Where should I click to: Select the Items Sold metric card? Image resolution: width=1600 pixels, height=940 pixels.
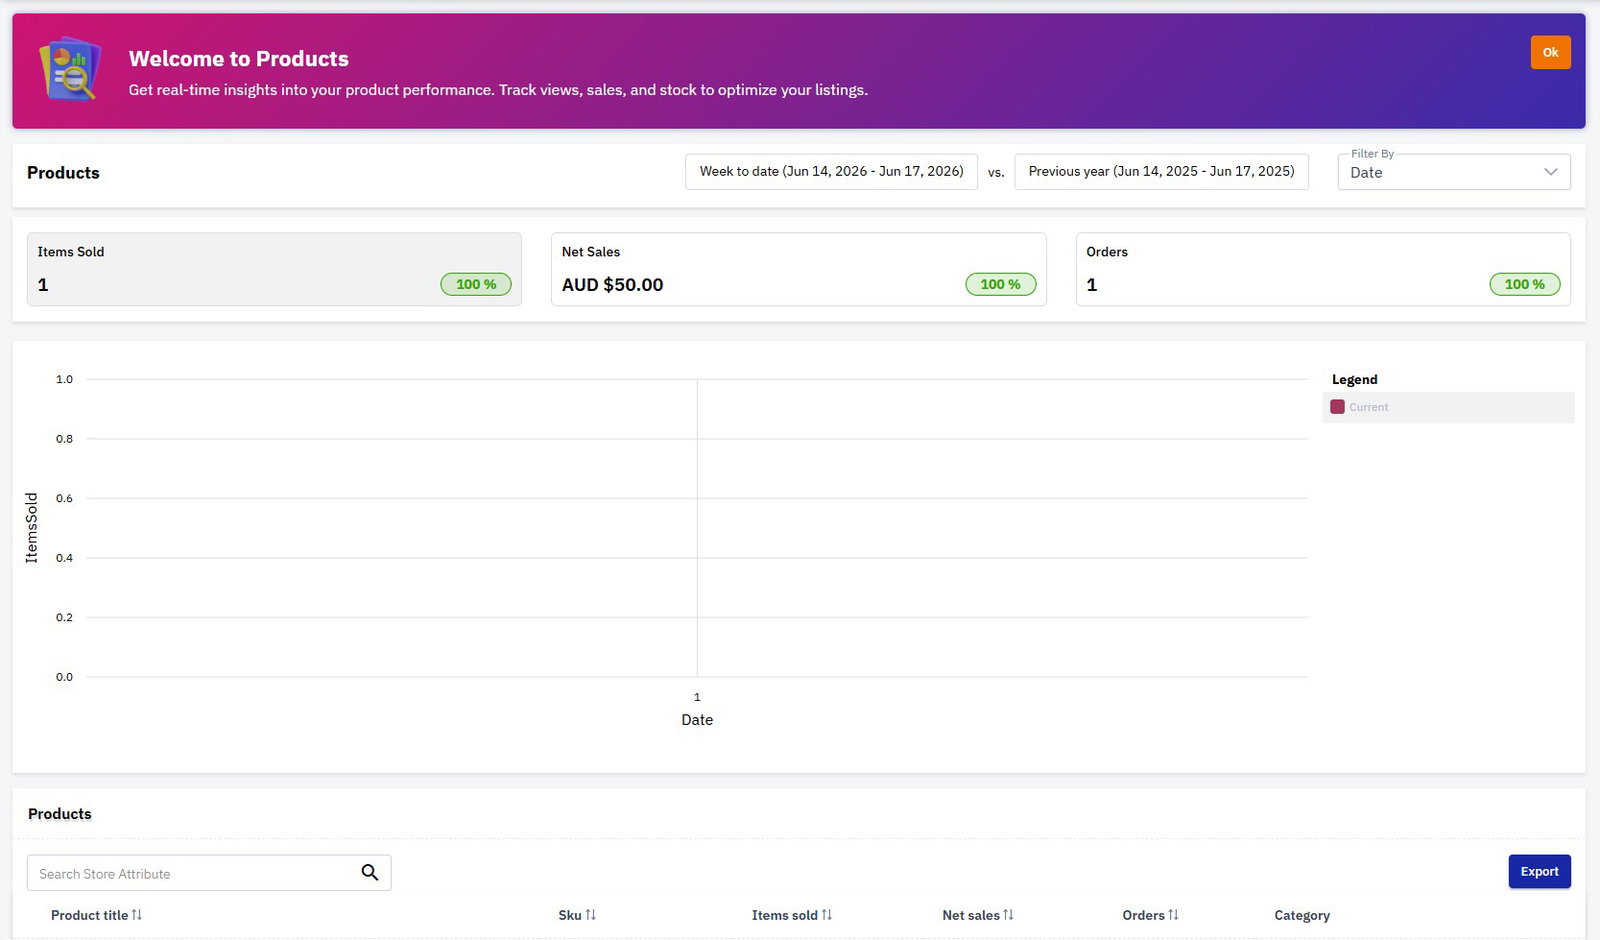click(x=274, y=269)
